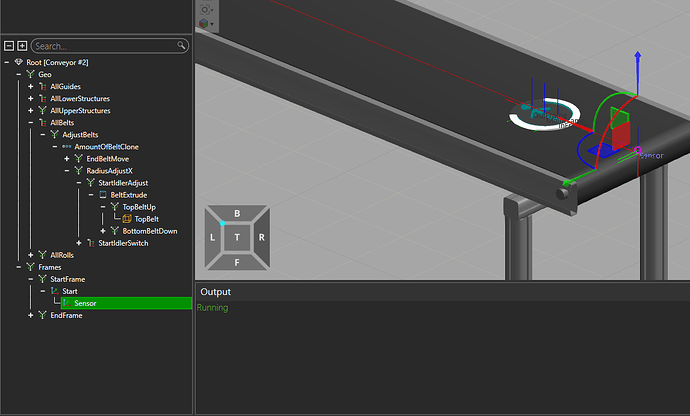Click the L face on the view cube

tap(213, 238)
